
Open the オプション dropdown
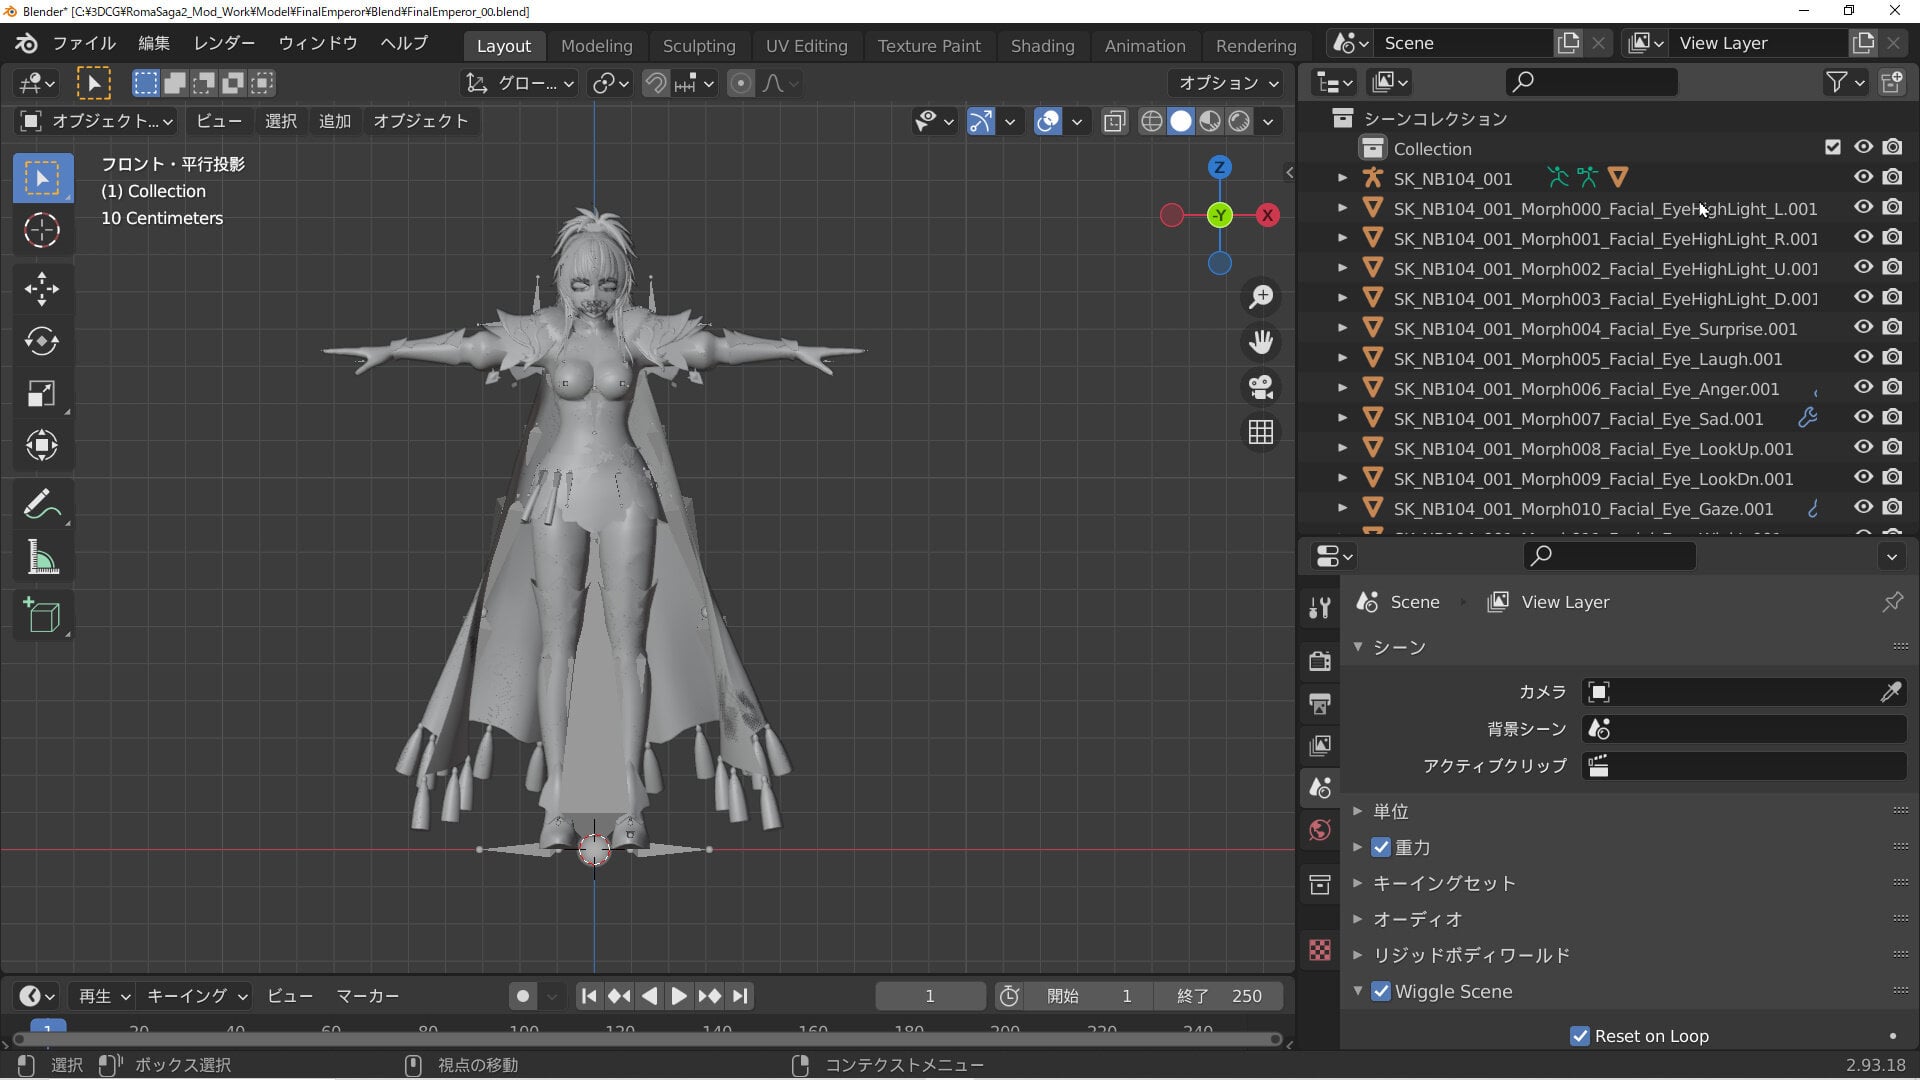(1227, 83)
